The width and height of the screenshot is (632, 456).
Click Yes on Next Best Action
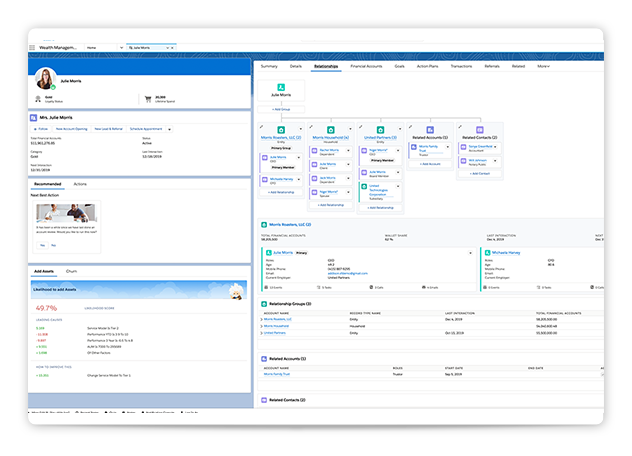coord(42,244)
